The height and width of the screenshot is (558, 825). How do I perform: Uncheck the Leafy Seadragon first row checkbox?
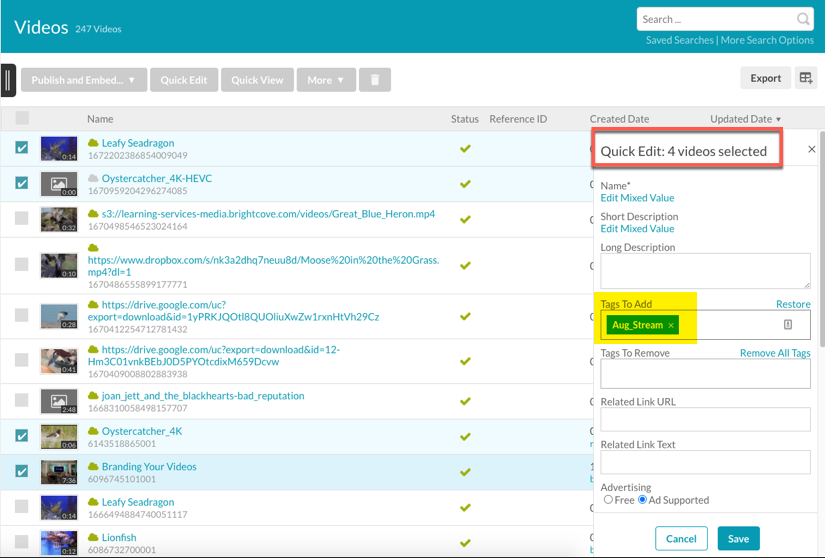[x=22, y=147]
